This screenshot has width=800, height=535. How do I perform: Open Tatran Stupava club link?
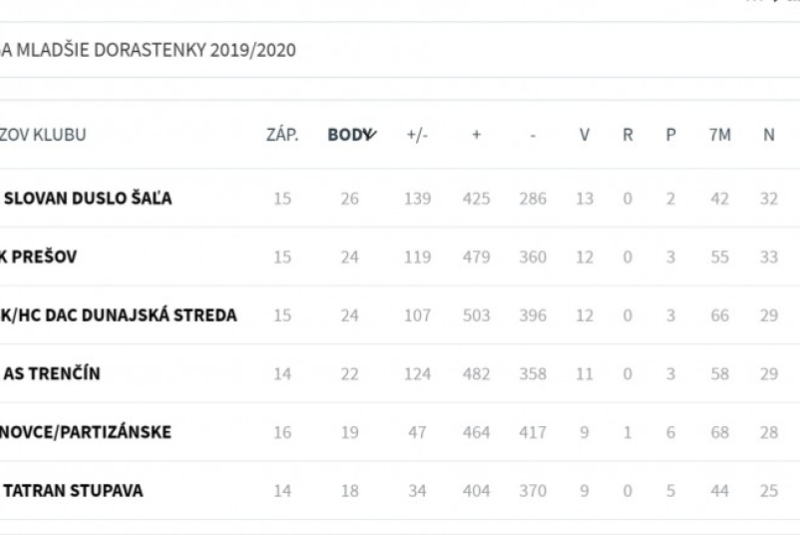[x=73, y=491]
